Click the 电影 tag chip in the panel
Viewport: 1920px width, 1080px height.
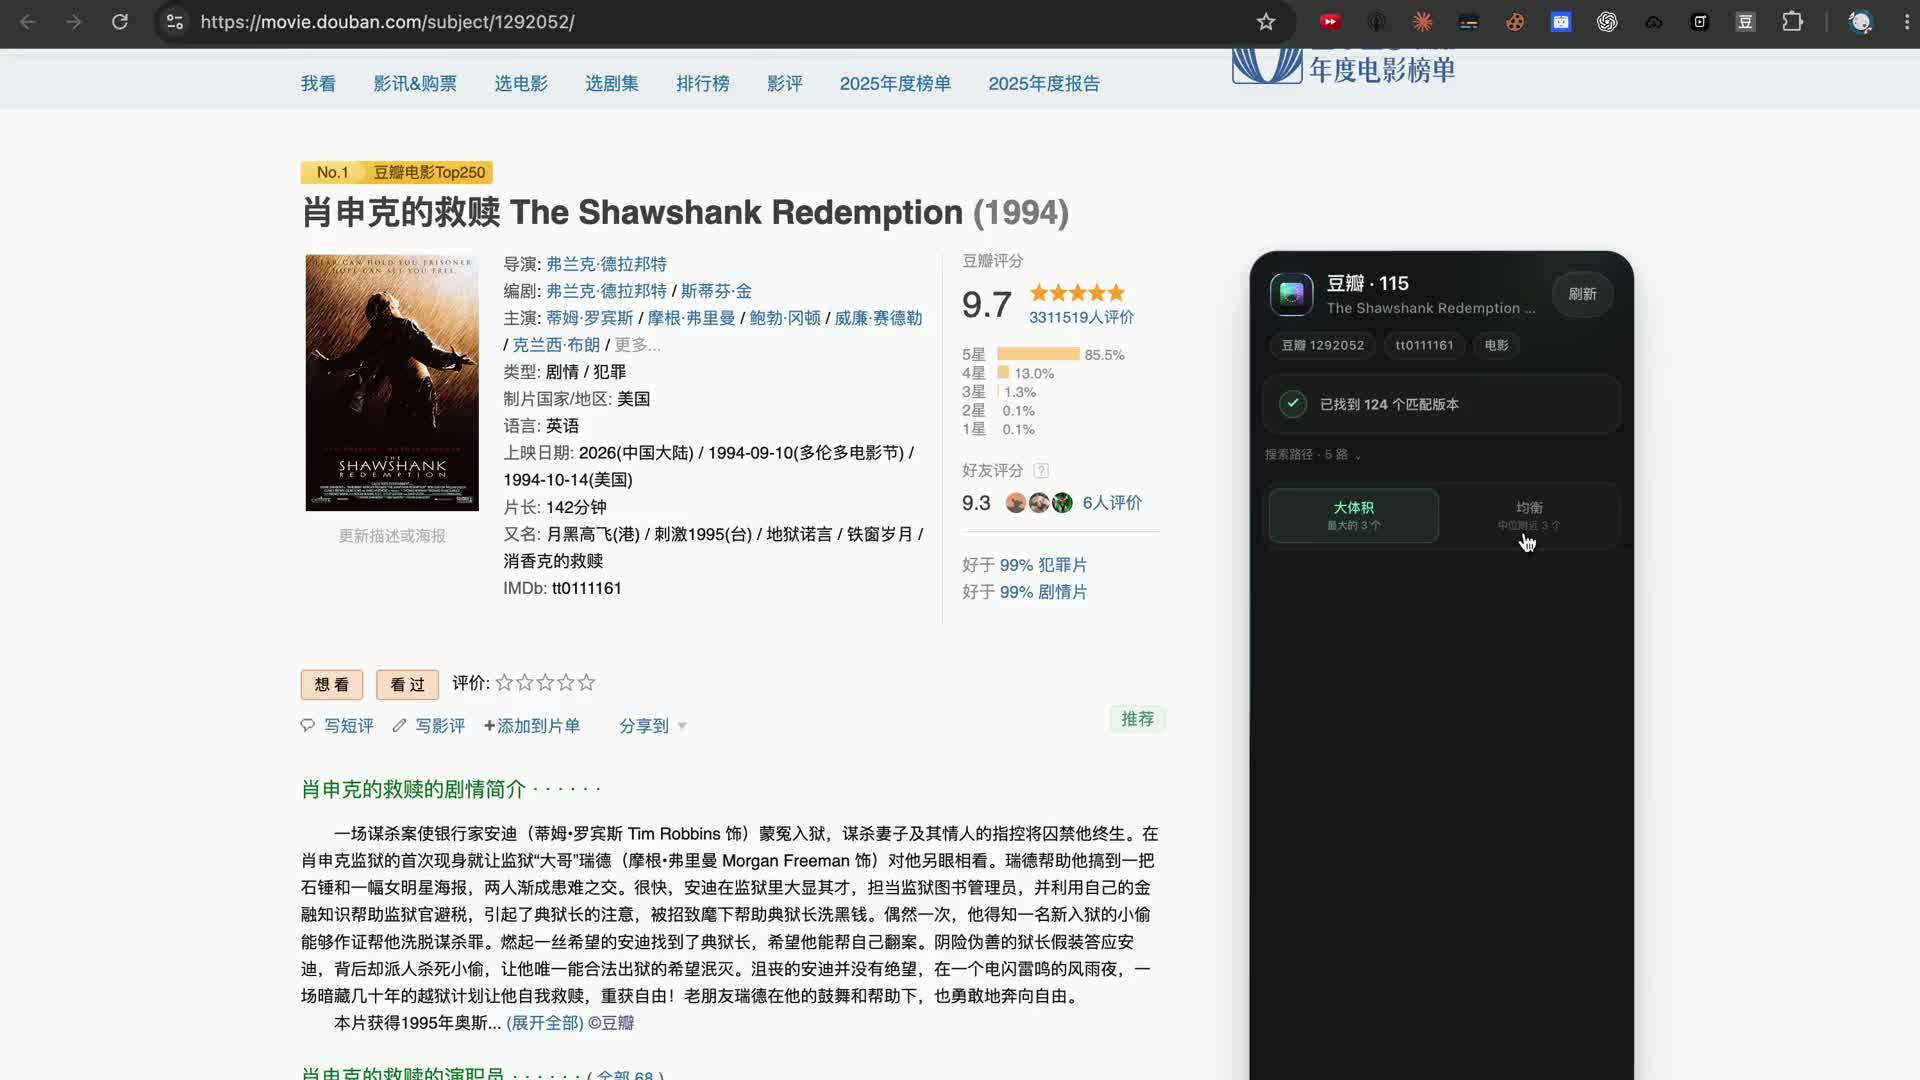point(1496,345)
